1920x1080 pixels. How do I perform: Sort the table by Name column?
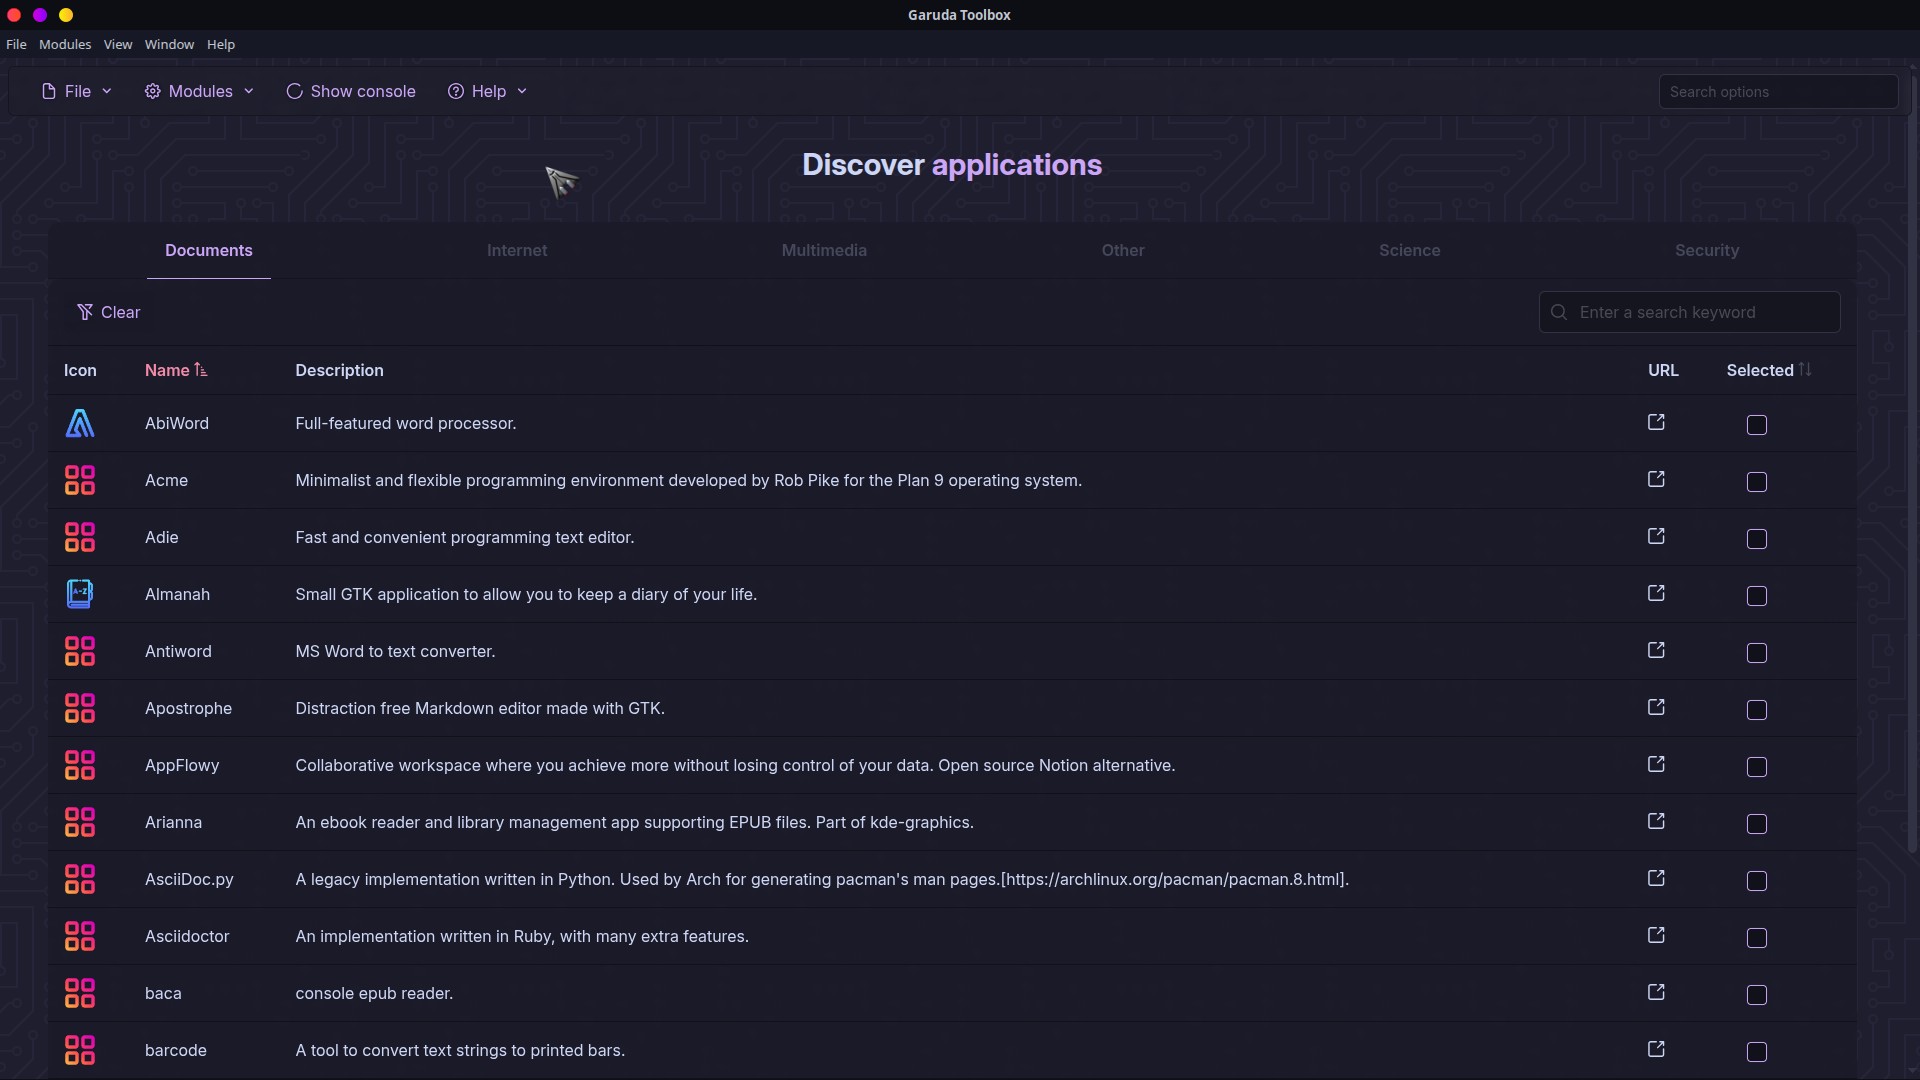tap(176, 370)
